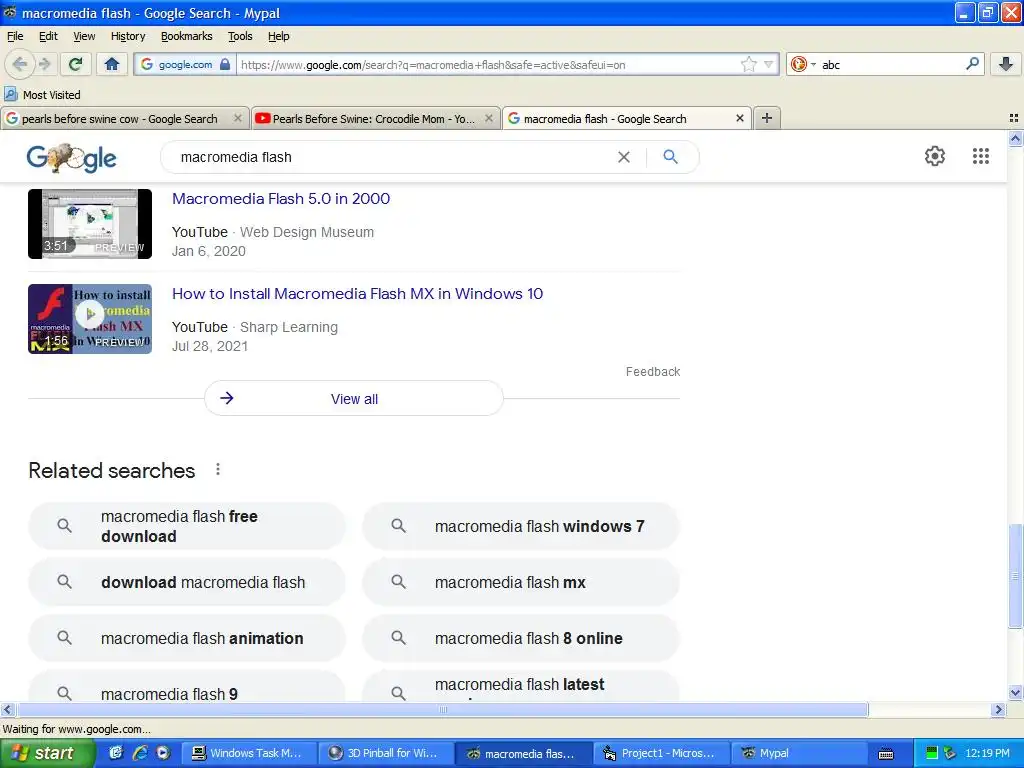Open How to Install Macromedia Flash MX link

pyautogui.click(x=357, y=293)
